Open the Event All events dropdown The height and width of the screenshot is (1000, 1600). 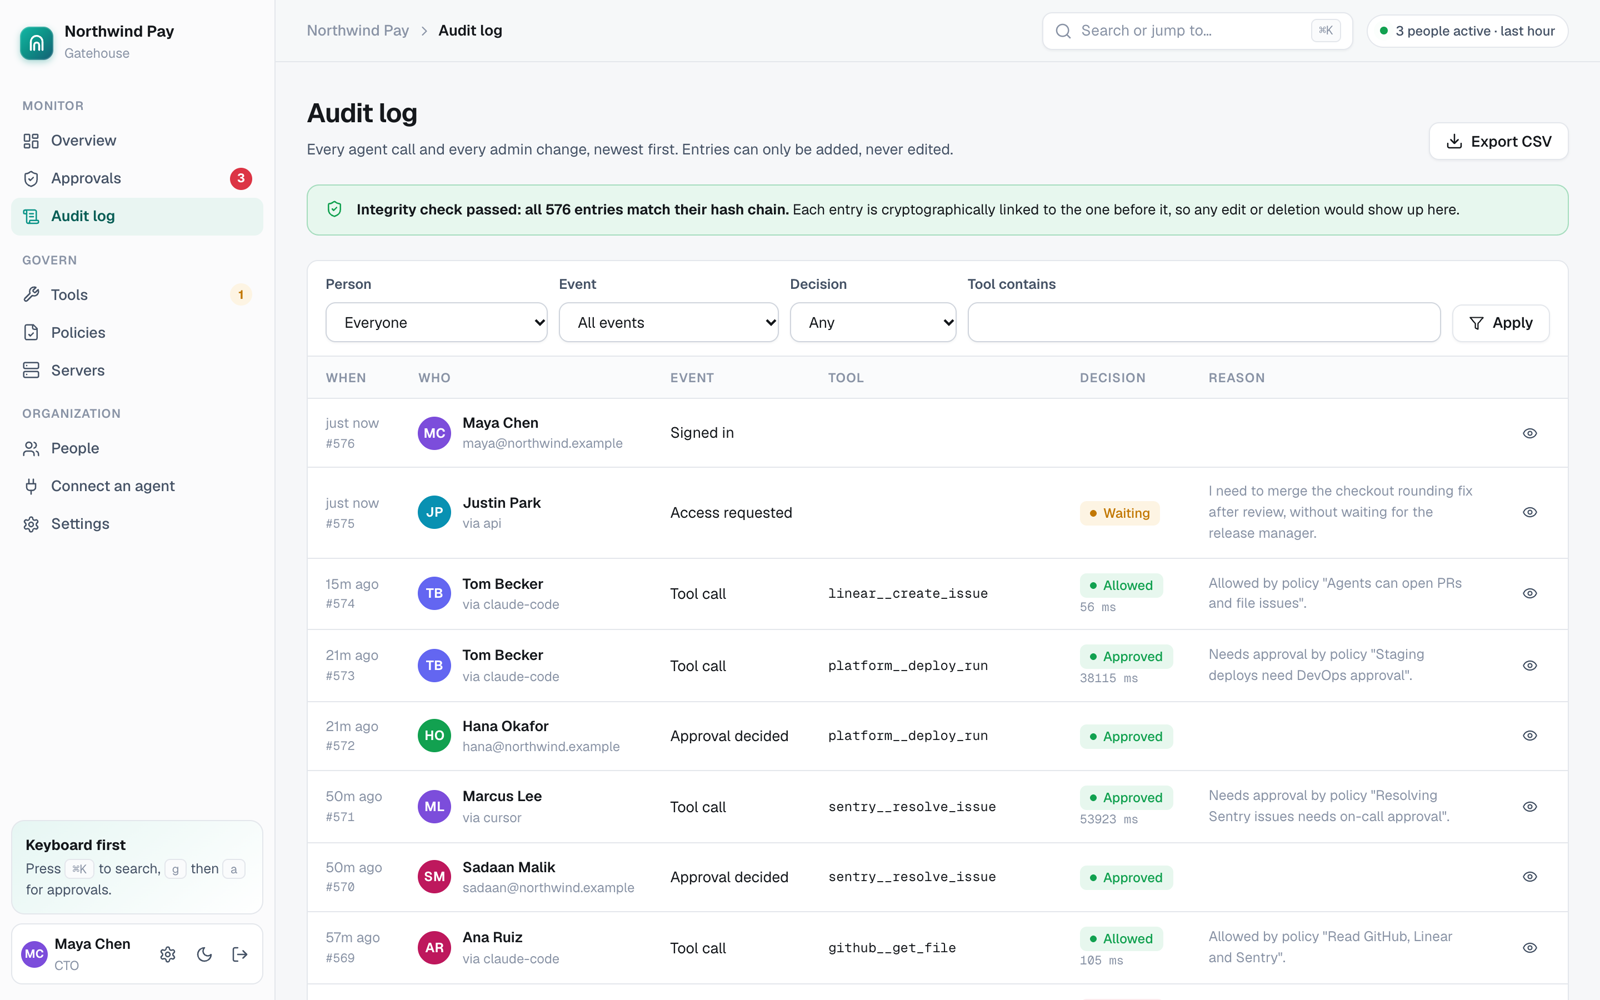pyautogui.click(x=668, y=323)
